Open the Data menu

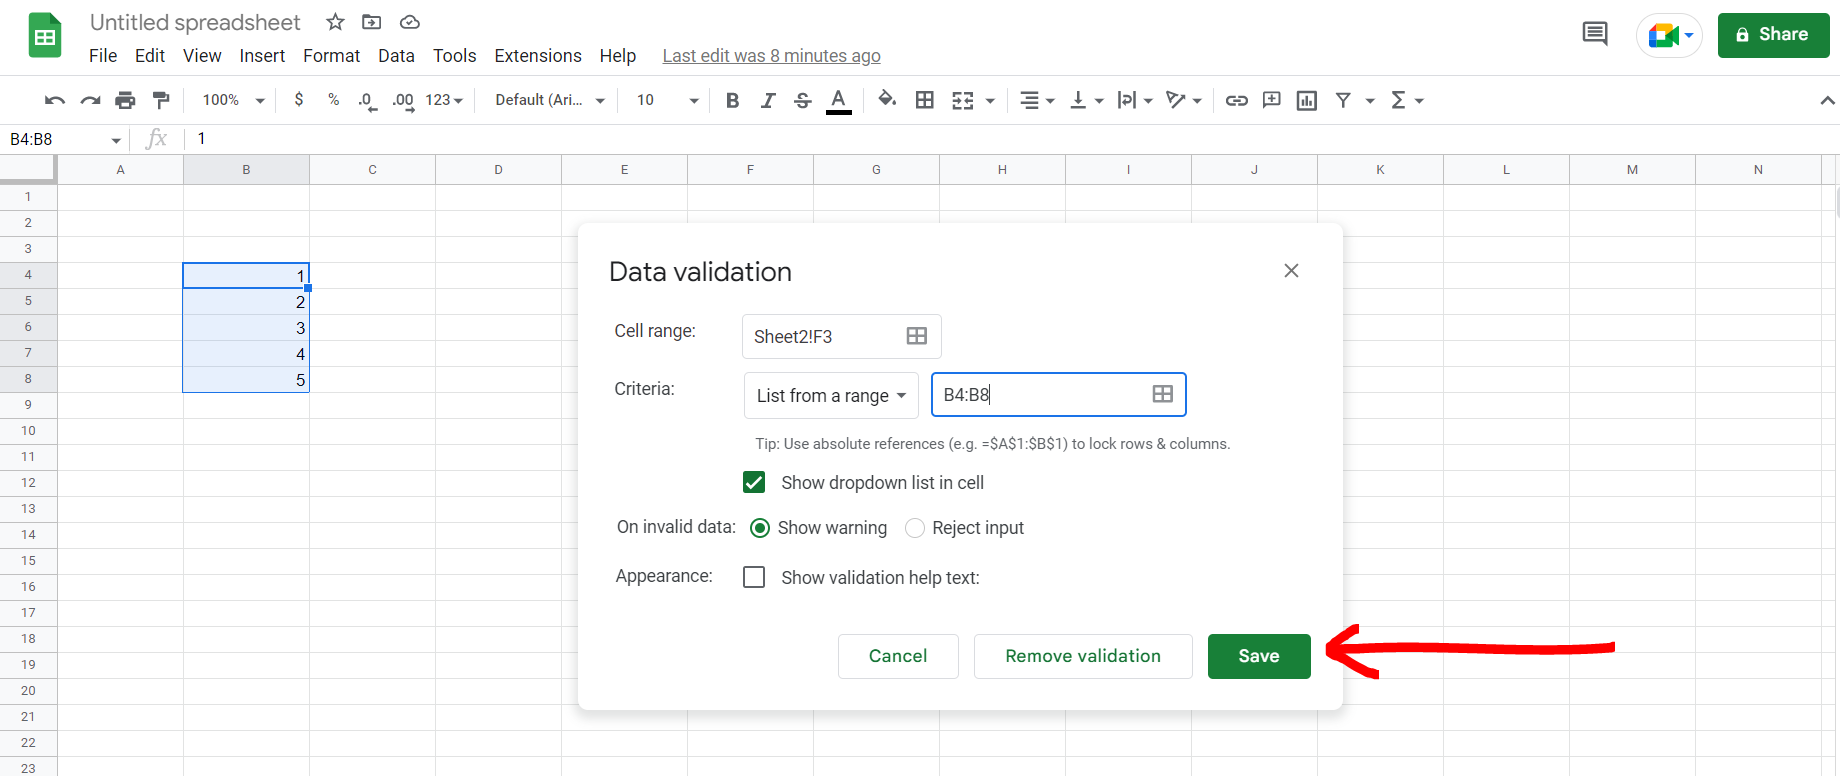pos(396,56)
